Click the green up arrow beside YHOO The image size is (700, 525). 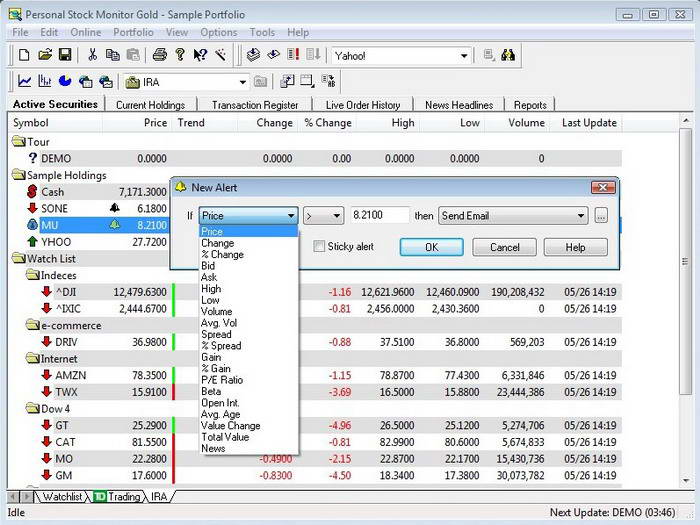[32, 242]
